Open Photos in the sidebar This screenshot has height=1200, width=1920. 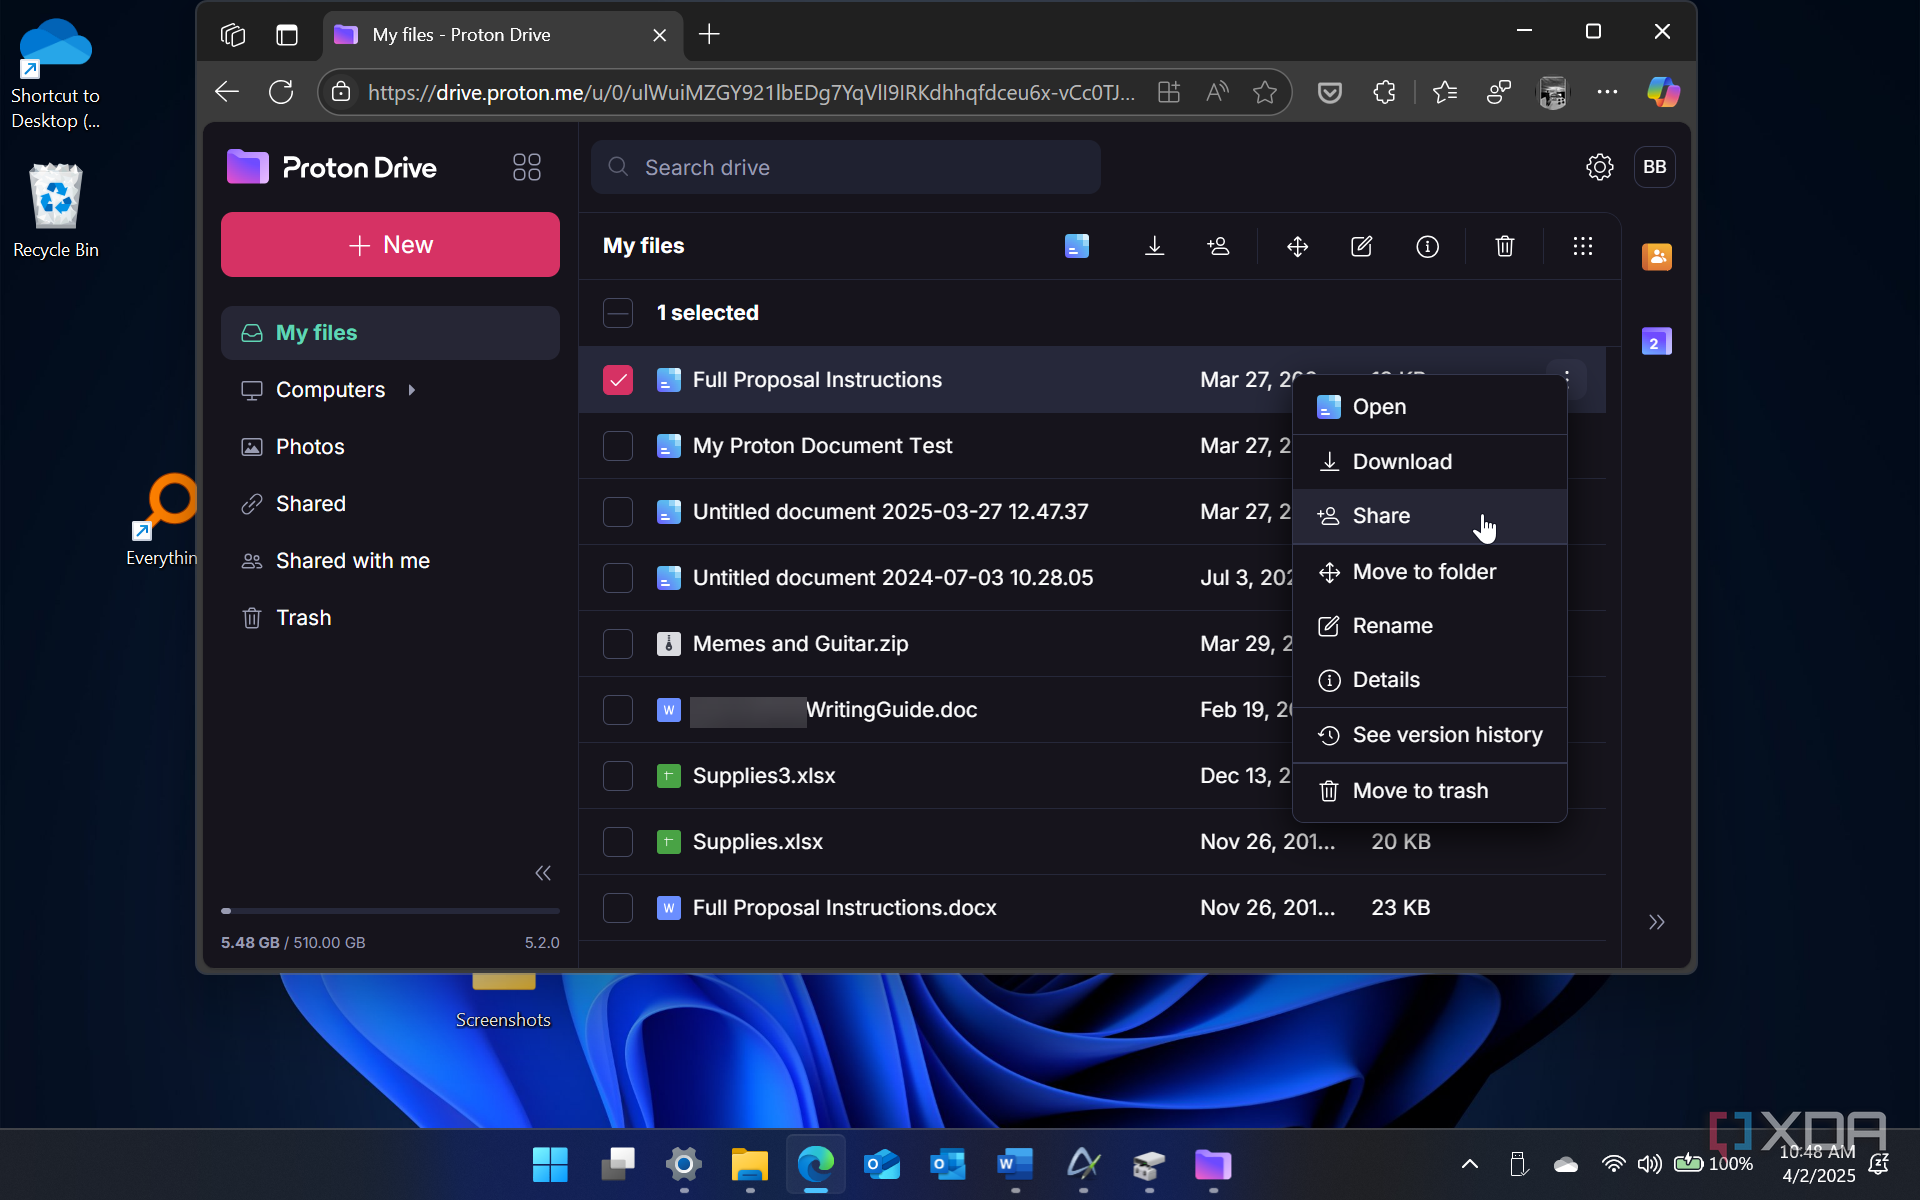390,447
